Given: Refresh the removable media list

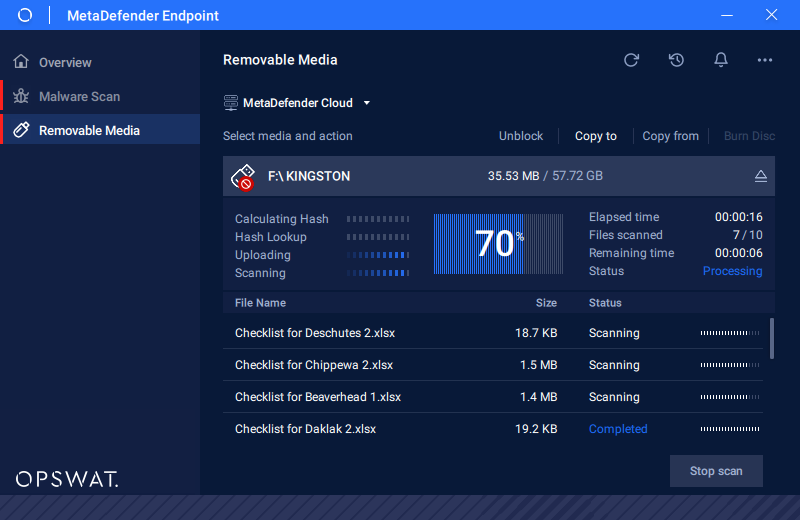Looking at the screenshot, I should coord(631,60).
